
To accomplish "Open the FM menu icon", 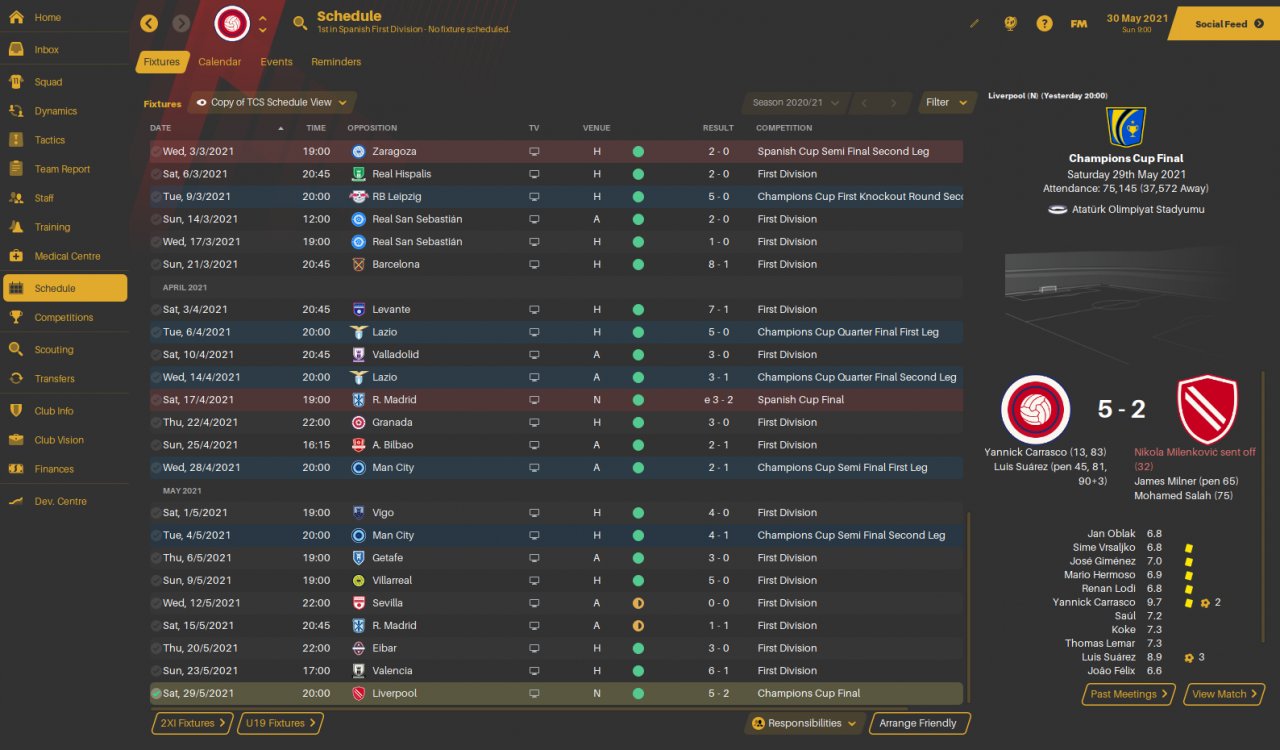I will [x=1078, y=23].
